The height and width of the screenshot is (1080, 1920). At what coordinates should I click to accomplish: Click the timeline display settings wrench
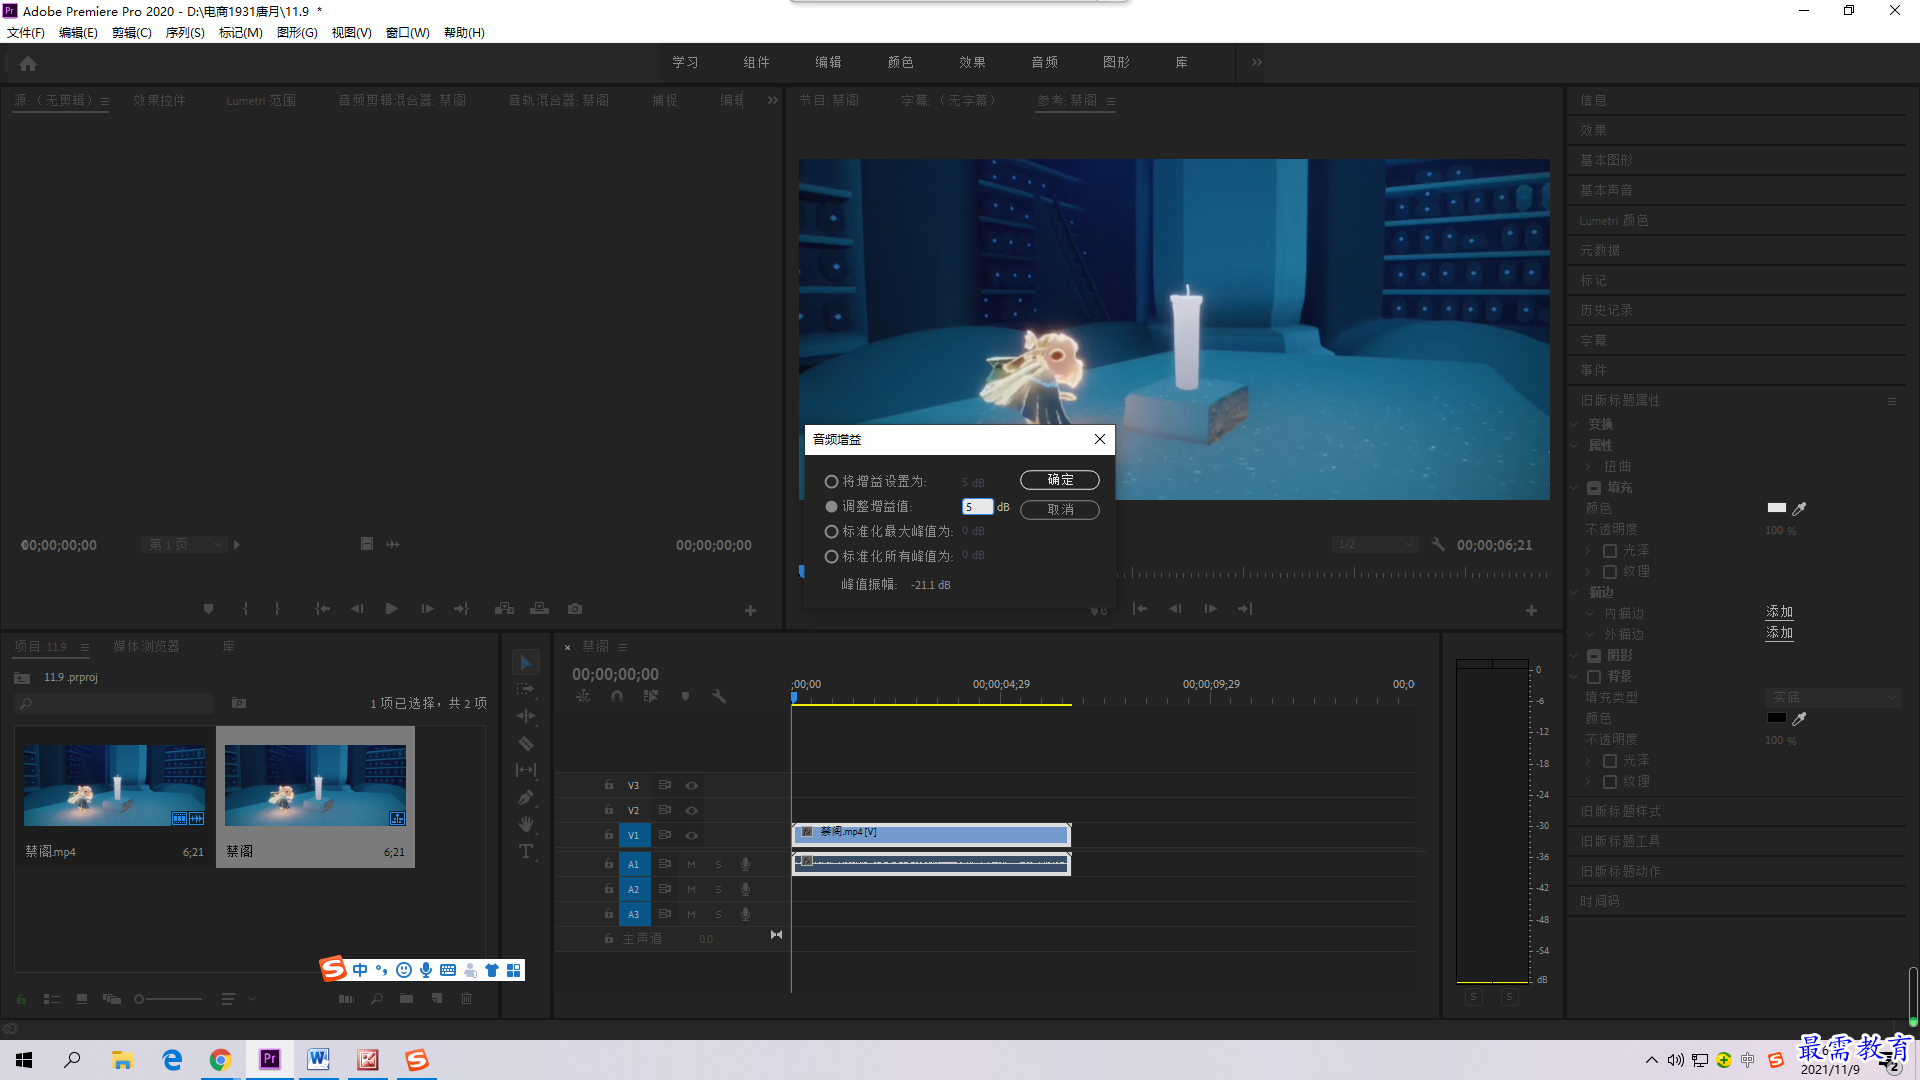pyautogui.click(x=719, y=696)
